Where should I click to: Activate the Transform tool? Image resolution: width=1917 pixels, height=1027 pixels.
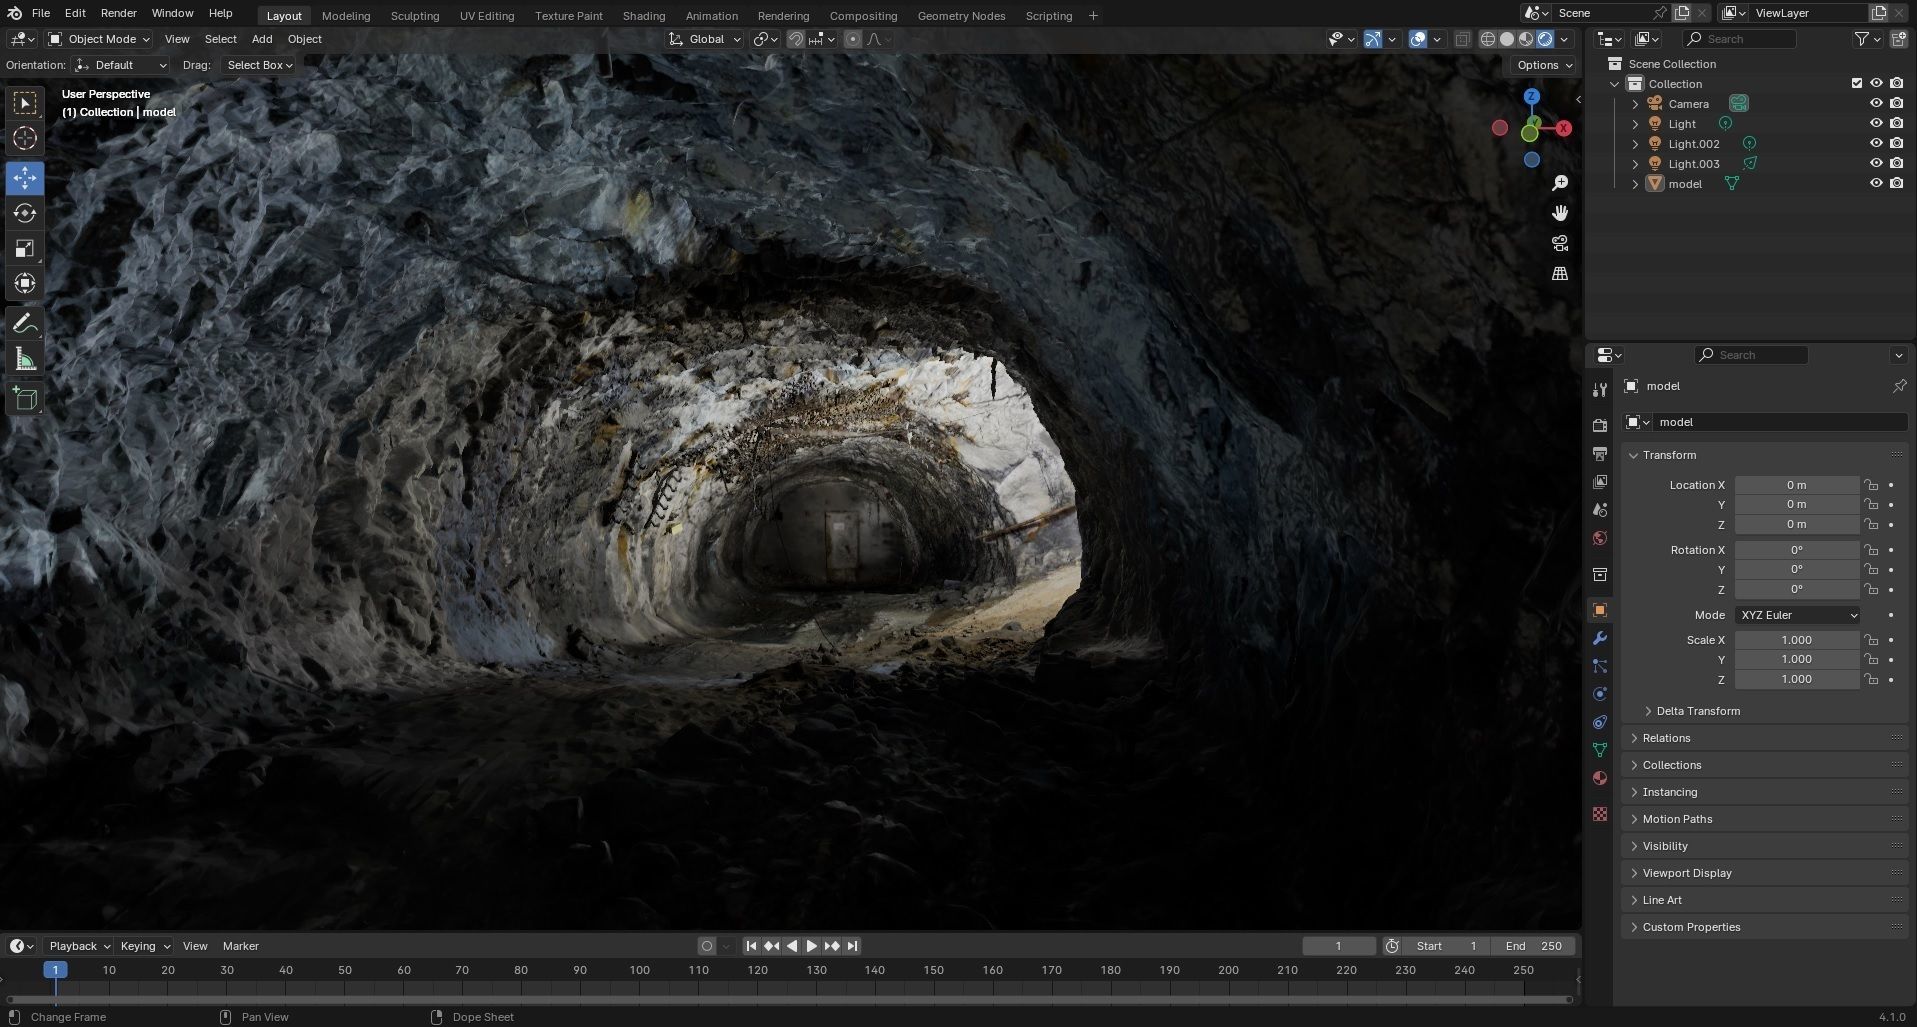tap(25, 283)
